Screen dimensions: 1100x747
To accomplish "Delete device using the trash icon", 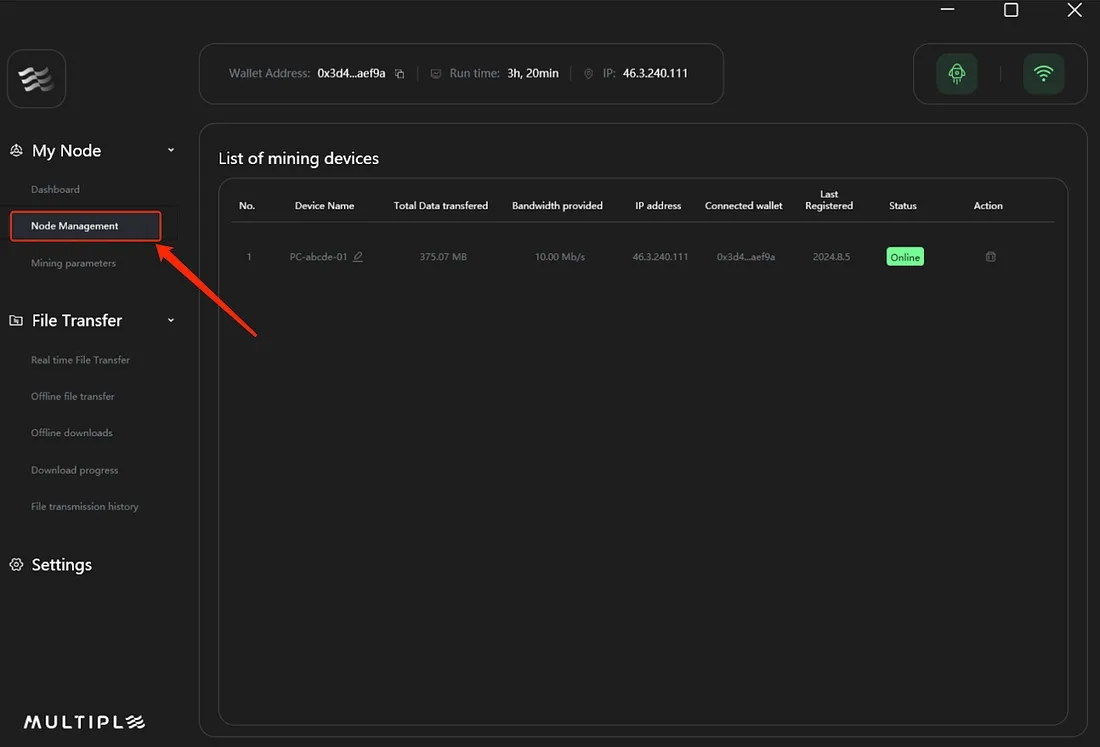I will tap(990, 257).
